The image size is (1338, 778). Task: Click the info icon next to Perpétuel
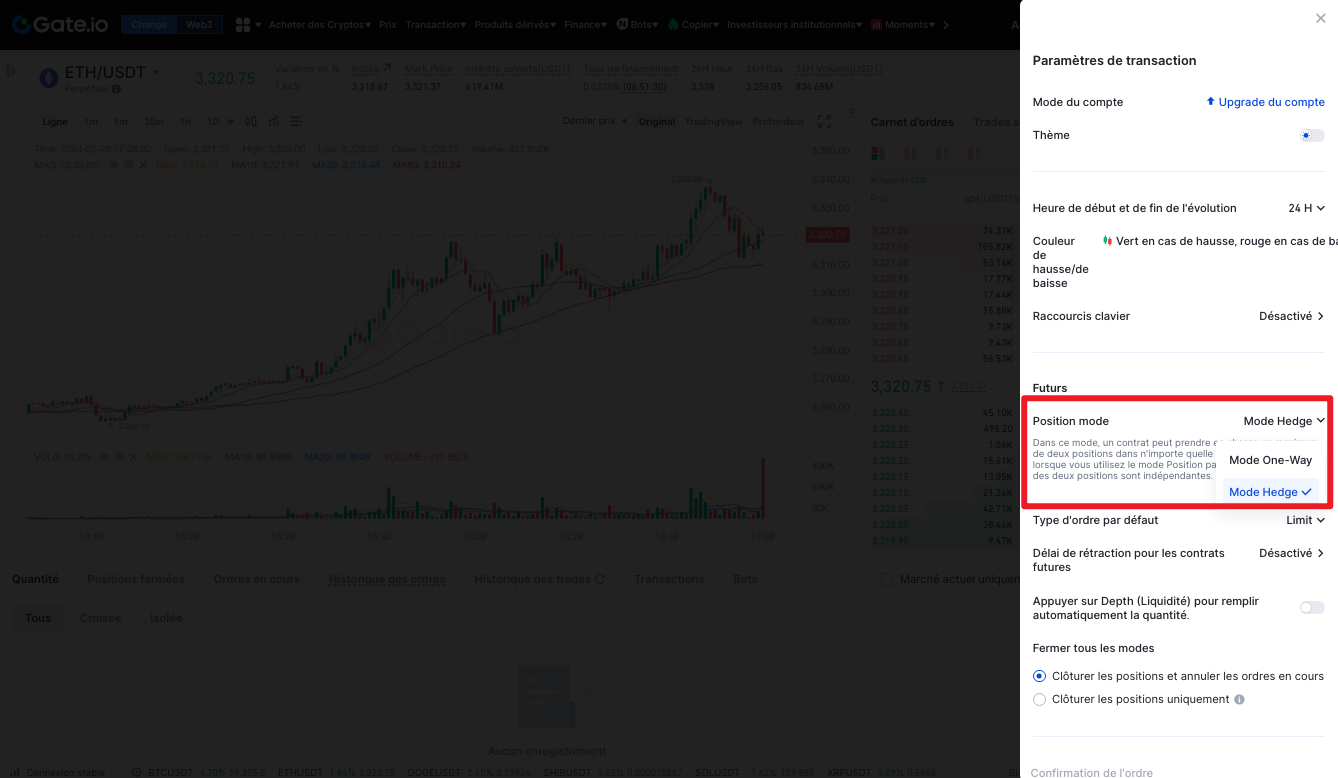[116, 89]
